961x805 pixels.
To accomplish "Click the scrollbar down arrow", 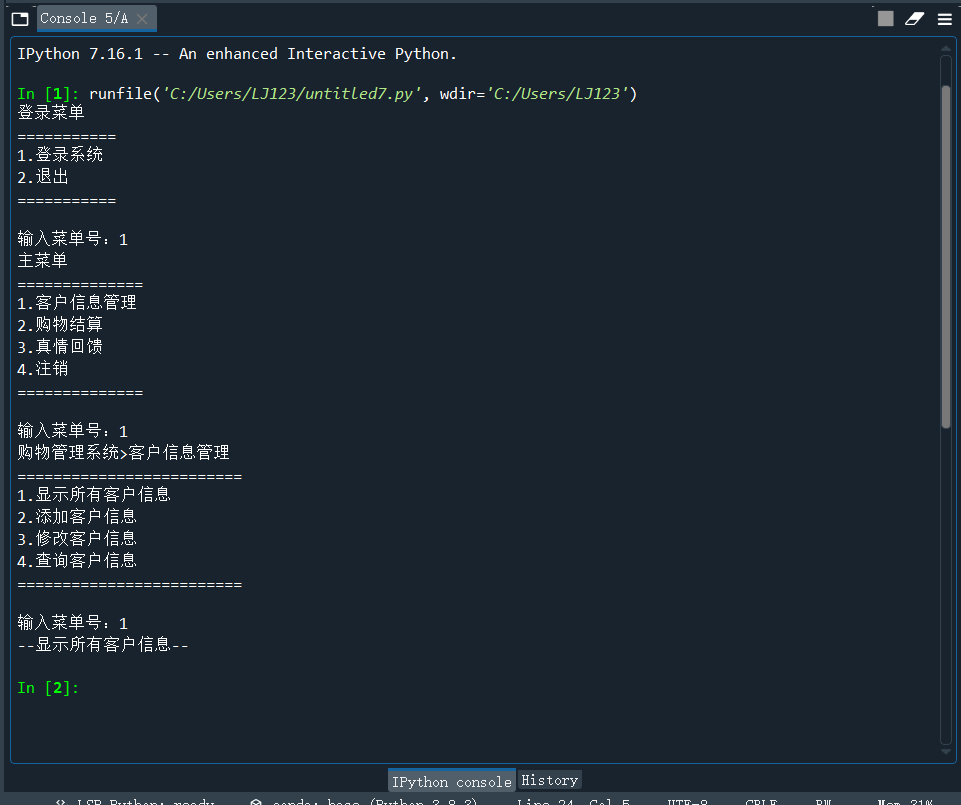I will point(944,751).
